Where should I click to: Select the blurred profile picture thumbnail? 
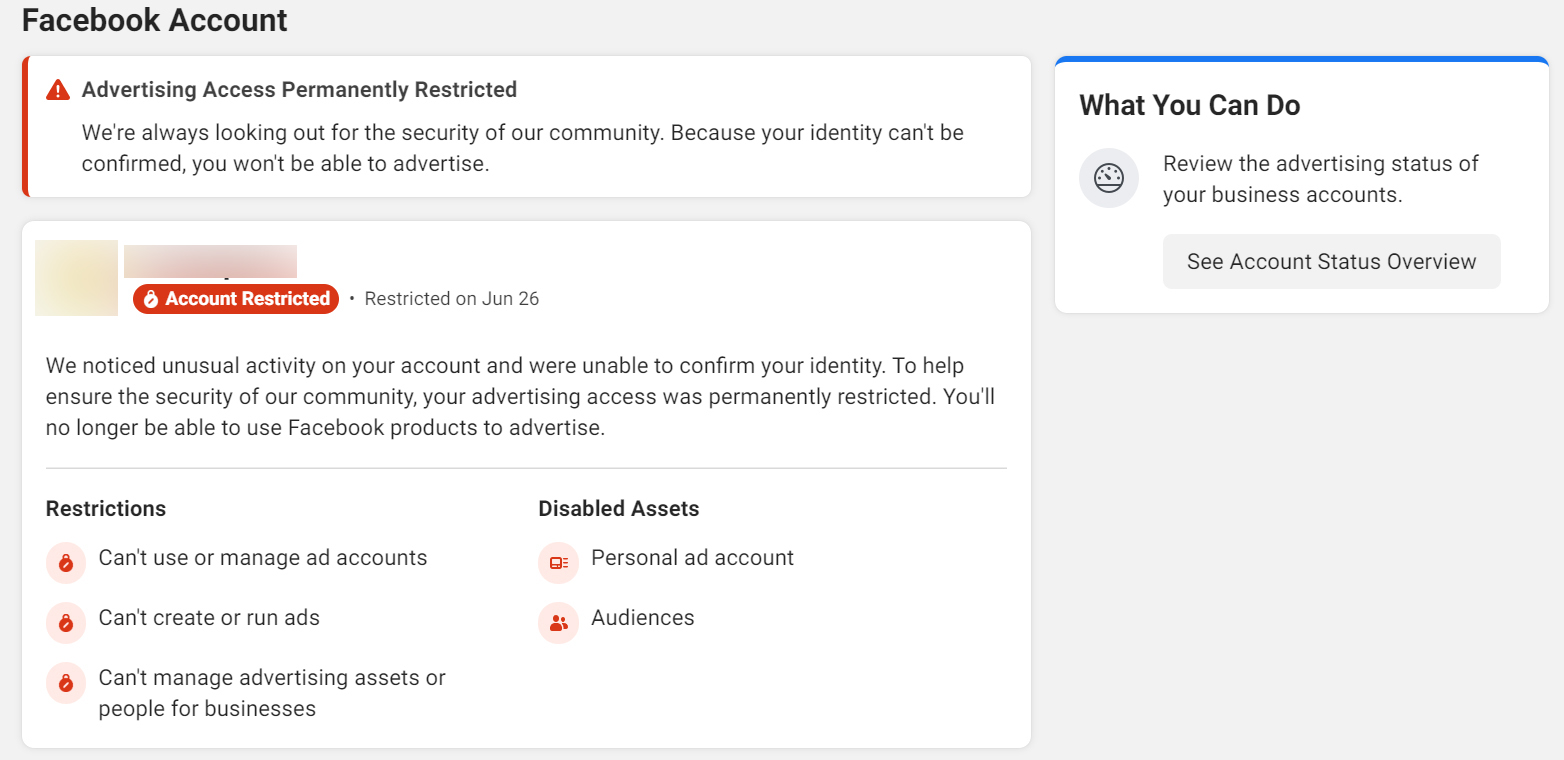click(x=76, y=278)
